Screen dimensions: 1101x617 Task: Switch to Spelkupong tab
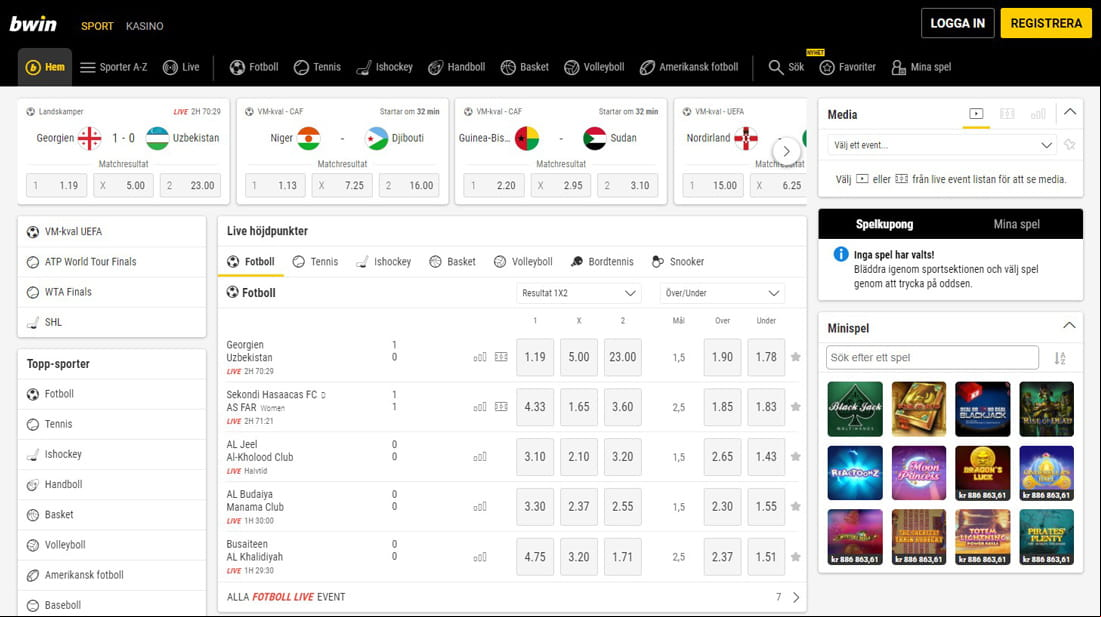pos(884,225)
